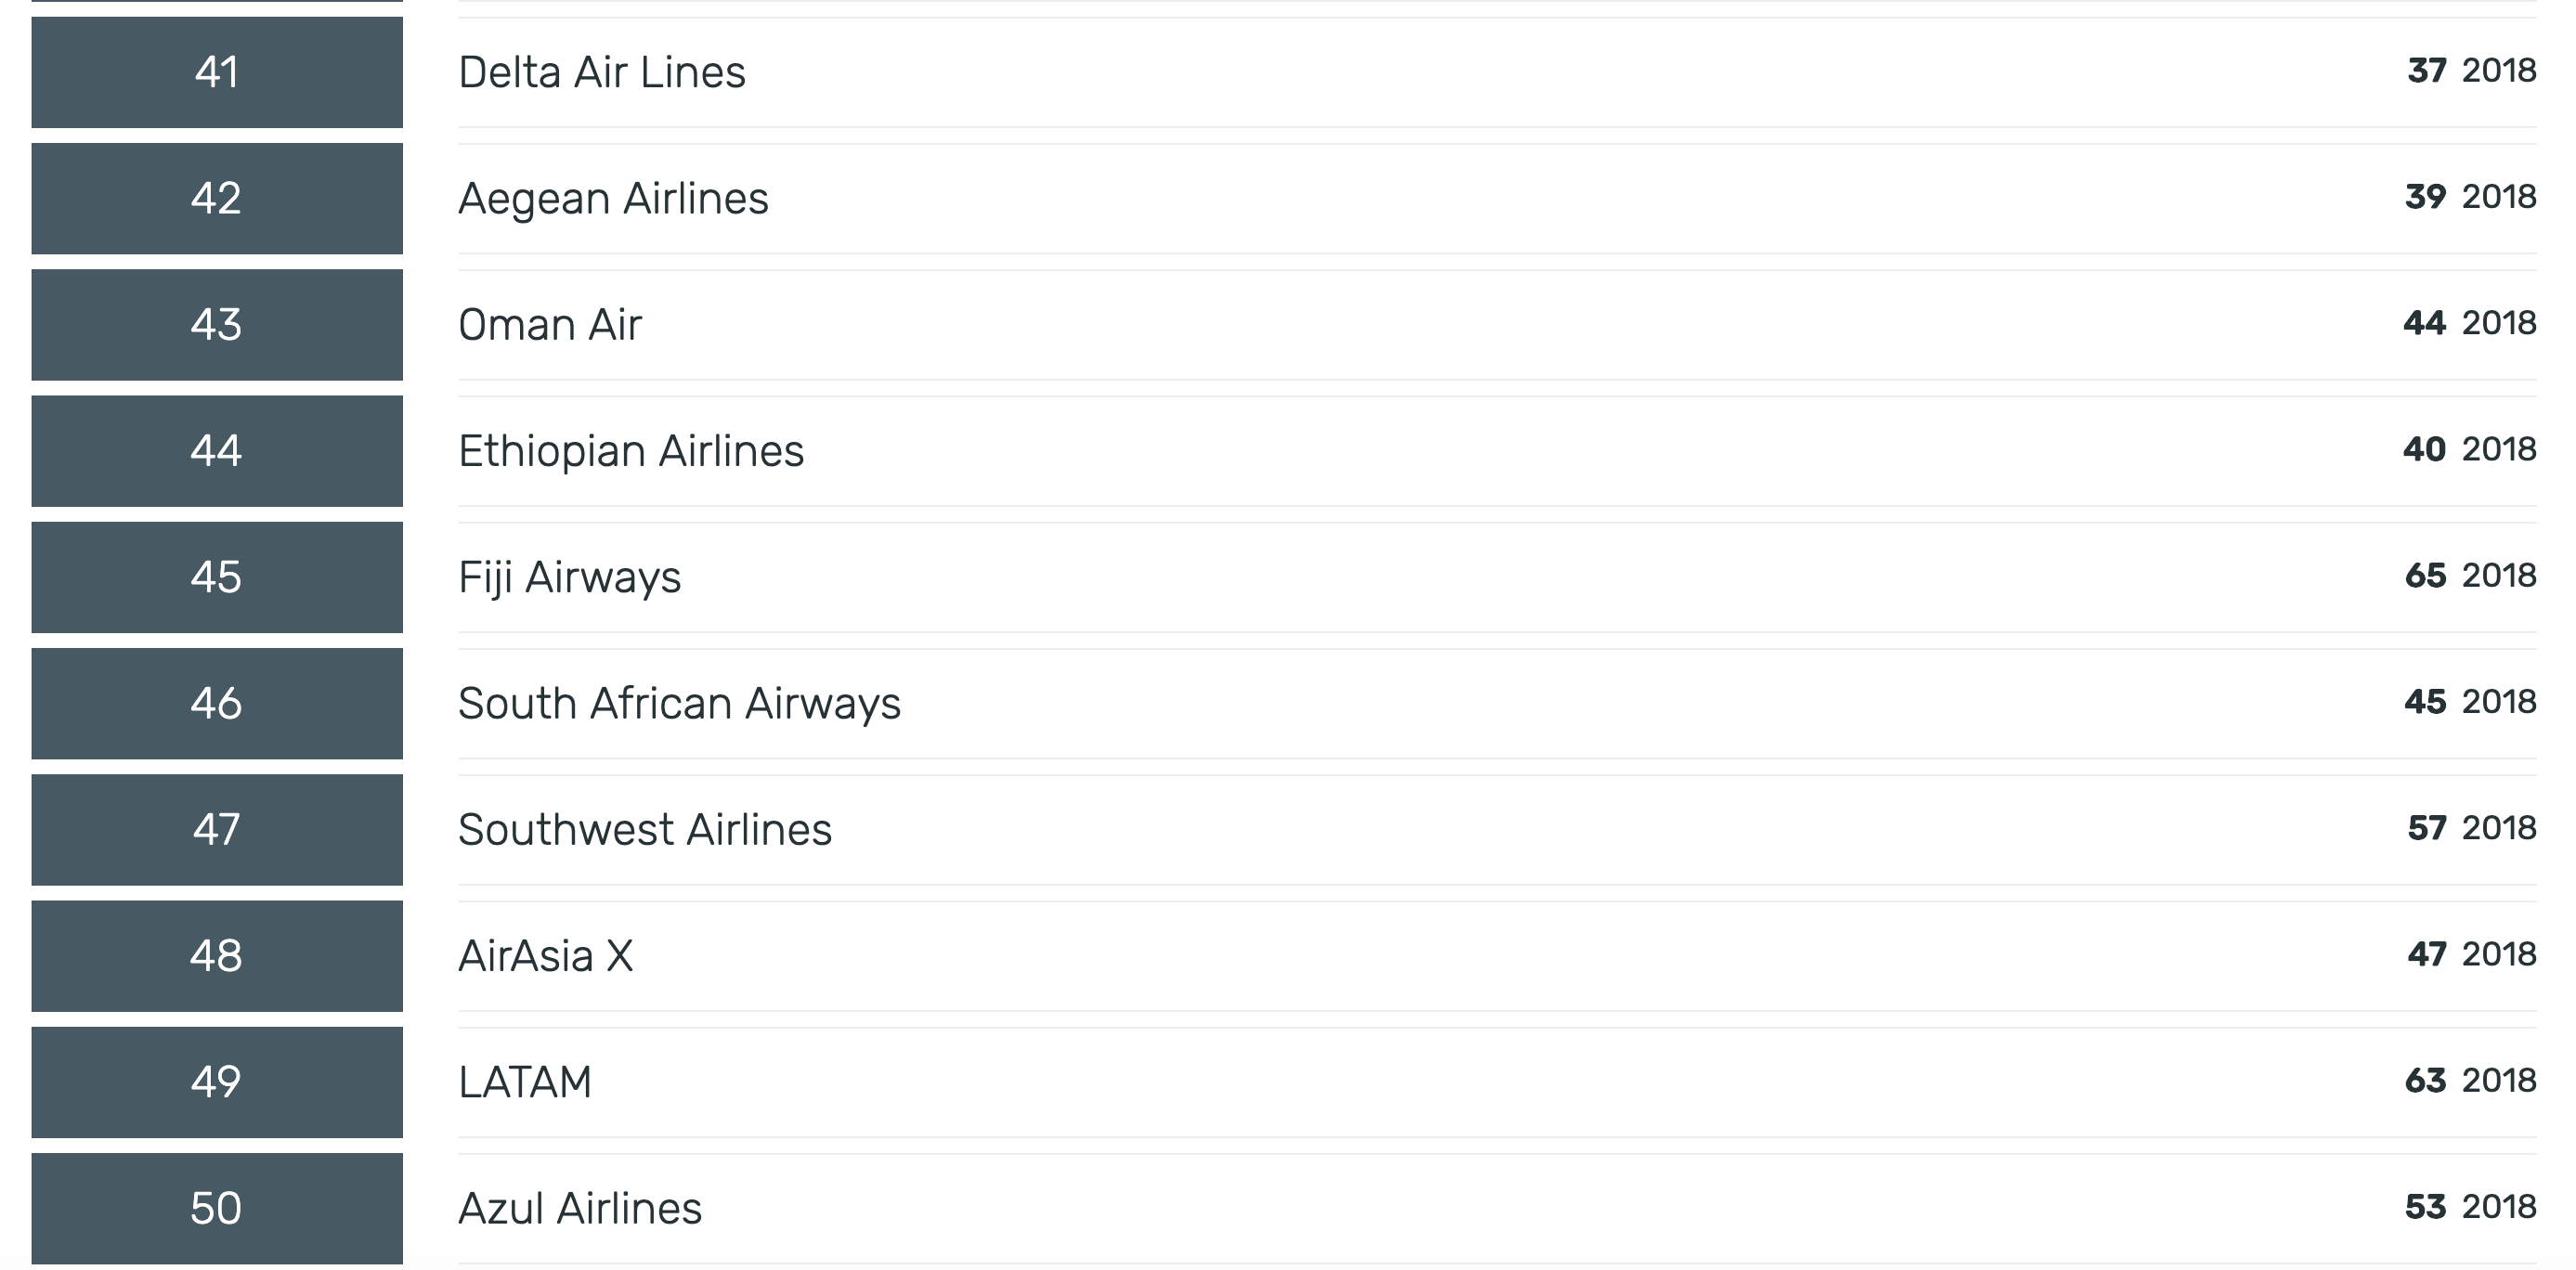Select Azul Airlines' 2018 rank 53
Viewport: 2576px width, 1270px height.
point(2425,1206)
